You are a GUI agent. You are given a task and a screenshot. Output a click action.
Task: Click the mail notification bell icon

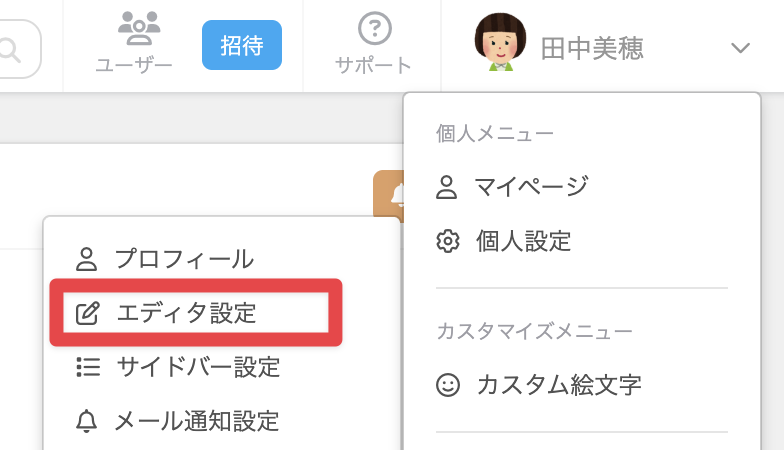click(87, 421)
